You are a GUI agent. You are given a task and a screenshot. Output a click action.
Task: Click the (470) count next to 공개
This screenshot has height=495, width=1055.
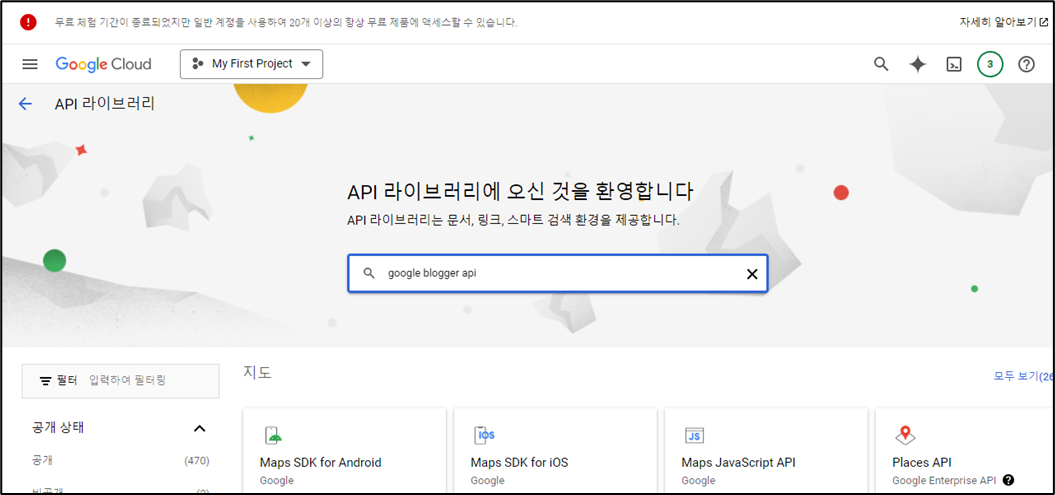tap(196, 461)
